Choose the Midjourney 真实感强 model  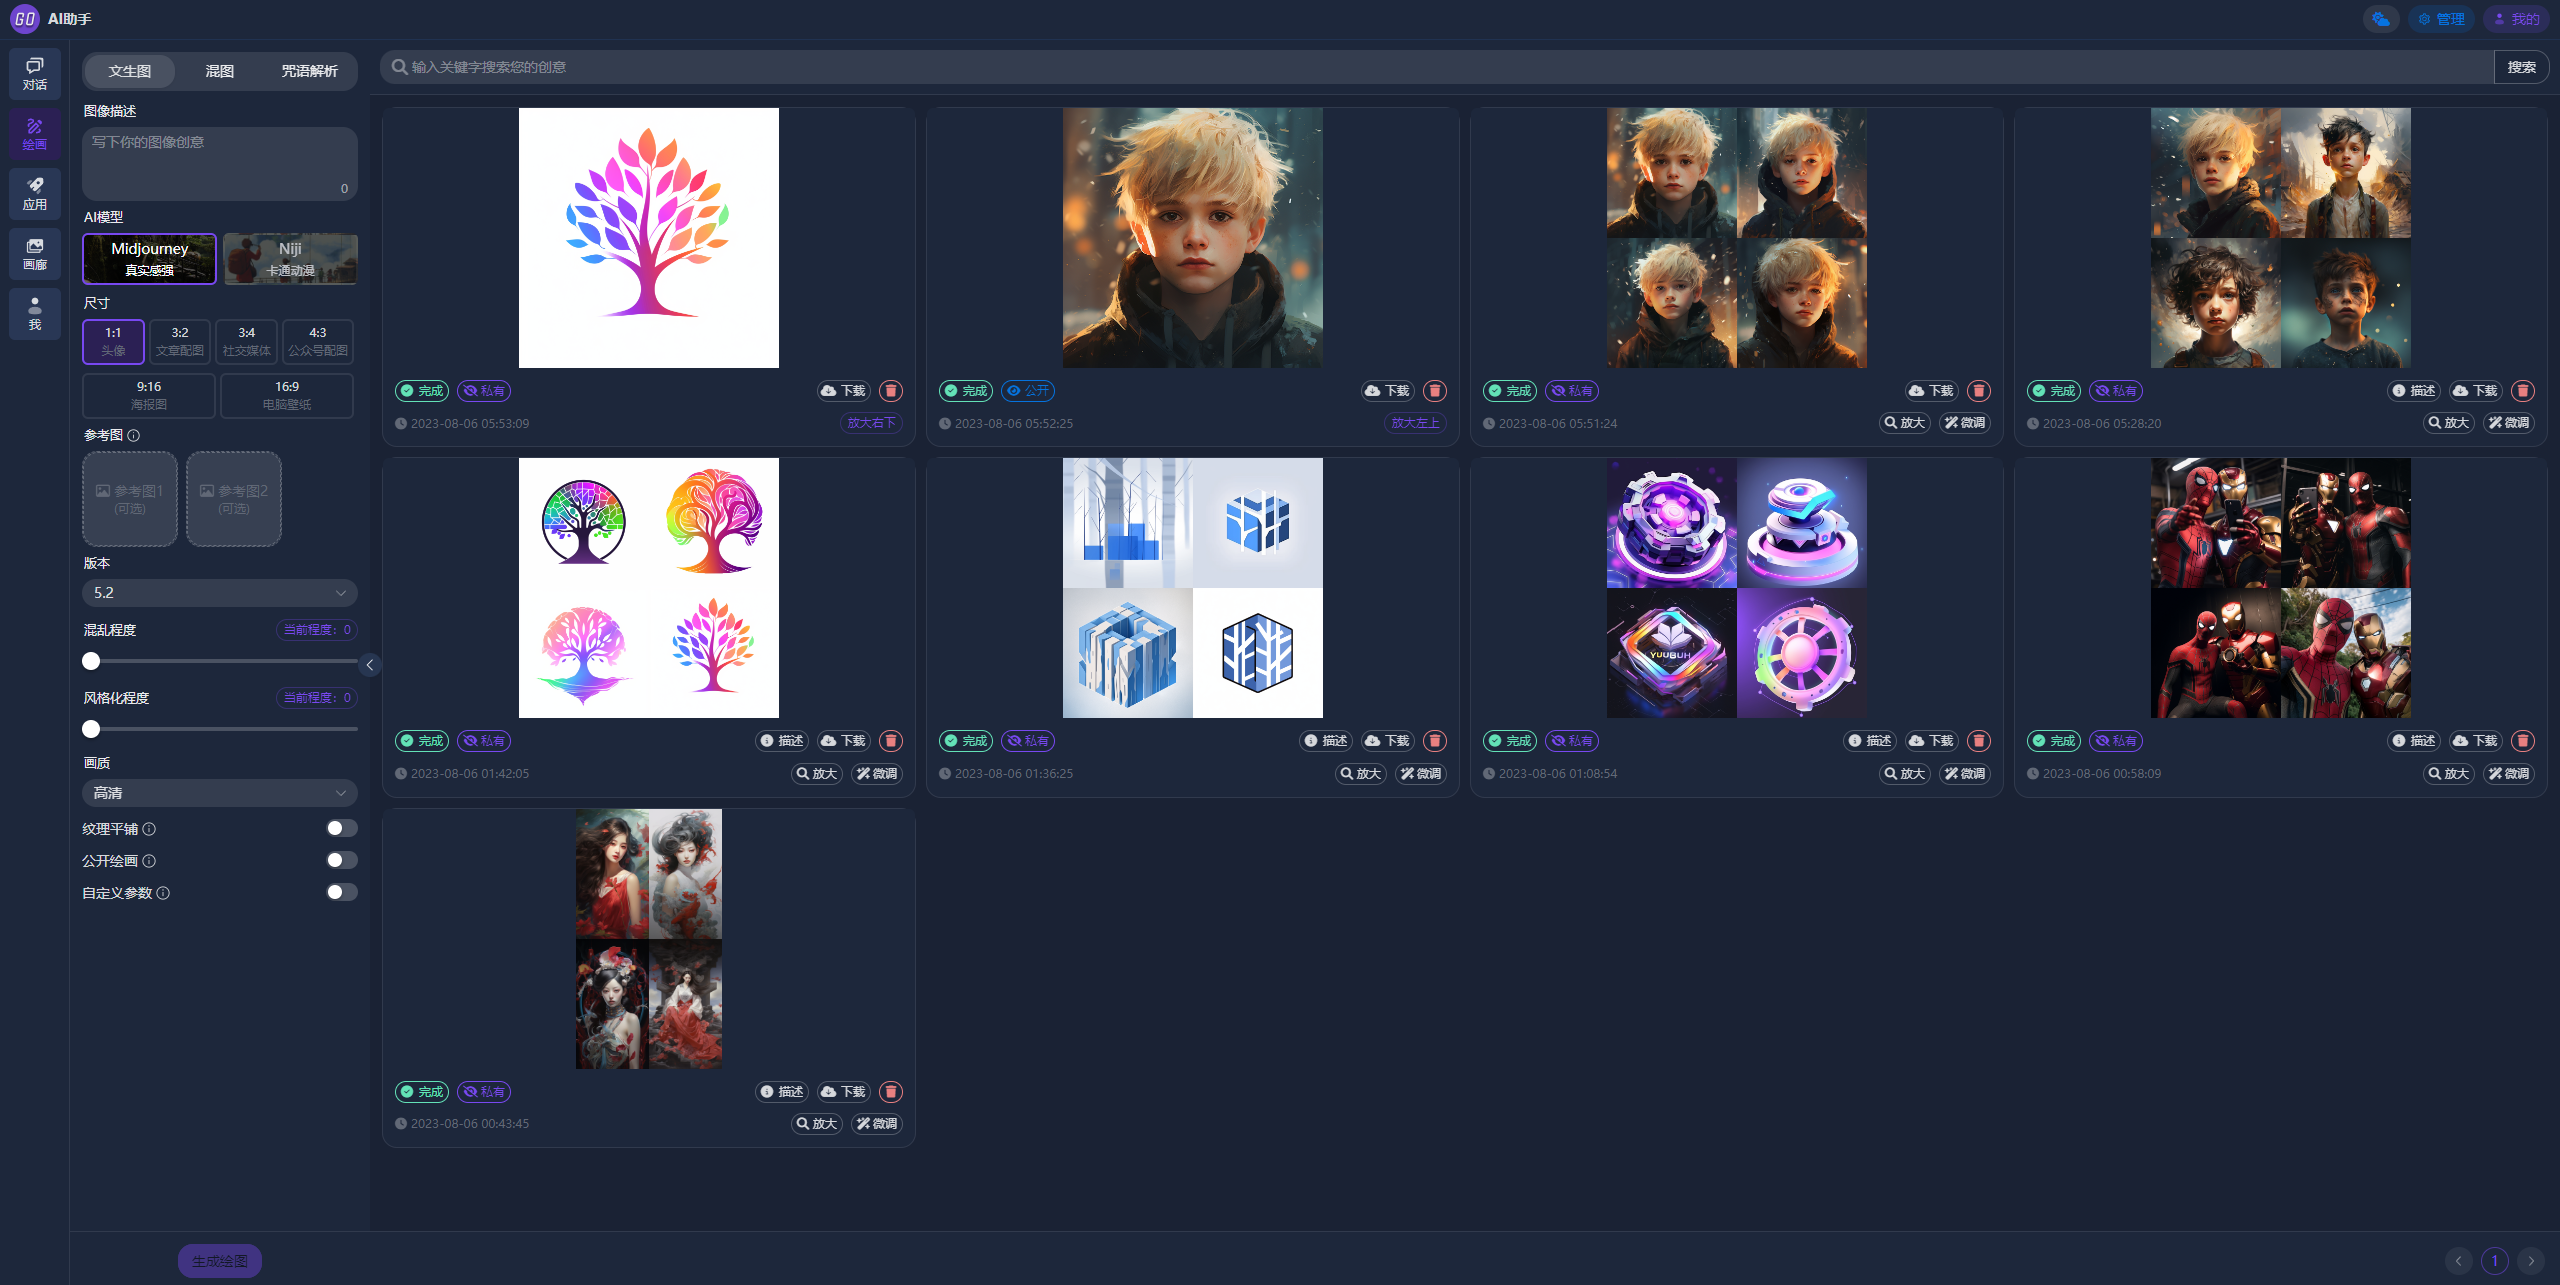[149, 259]
